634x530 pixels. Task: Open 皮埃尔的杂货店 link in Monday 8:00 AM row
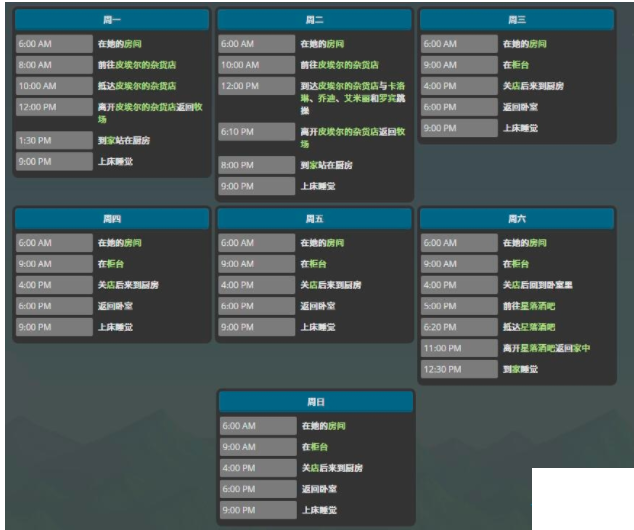pyautogui.click(x=145, y=65)
